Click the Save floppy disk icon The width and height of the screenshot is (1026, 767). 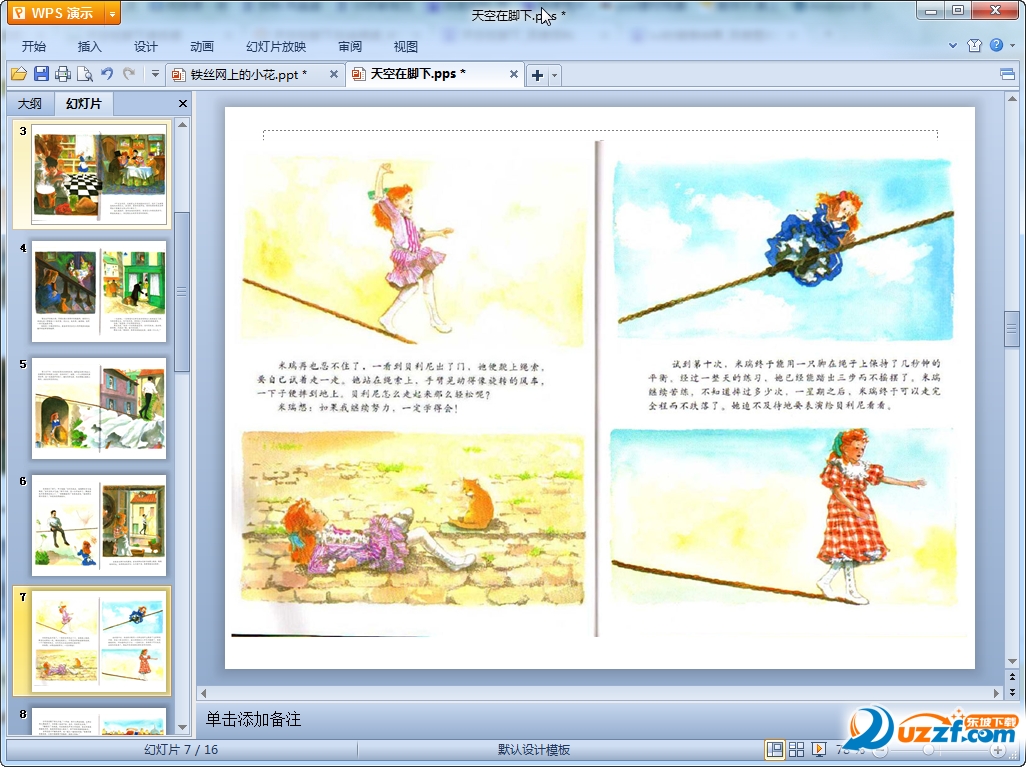point(41,74)
